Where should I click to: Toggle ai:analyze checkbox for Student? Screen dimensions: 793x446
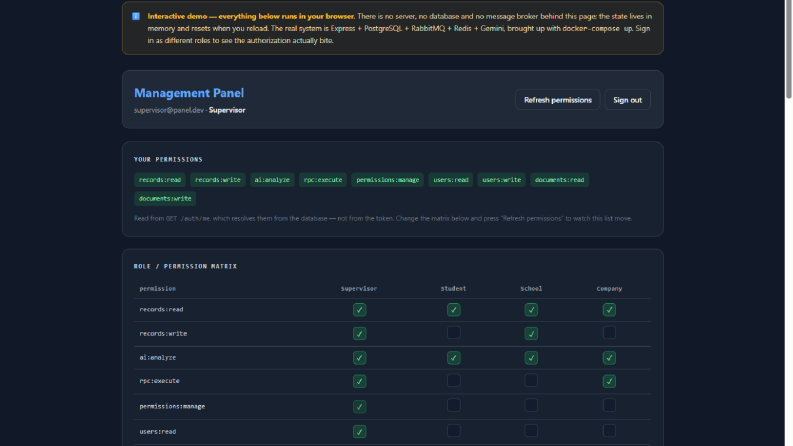453,358
